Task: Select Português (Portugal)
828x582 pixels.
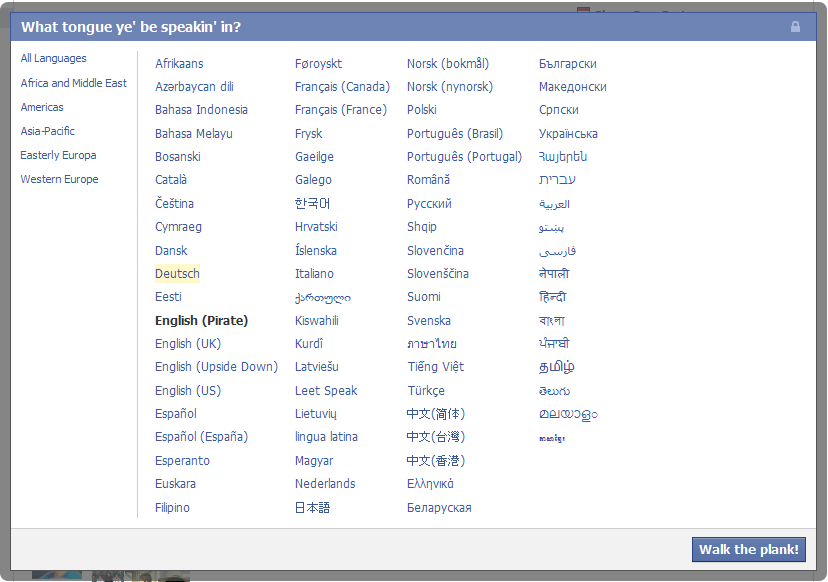Action: [464, 157]
